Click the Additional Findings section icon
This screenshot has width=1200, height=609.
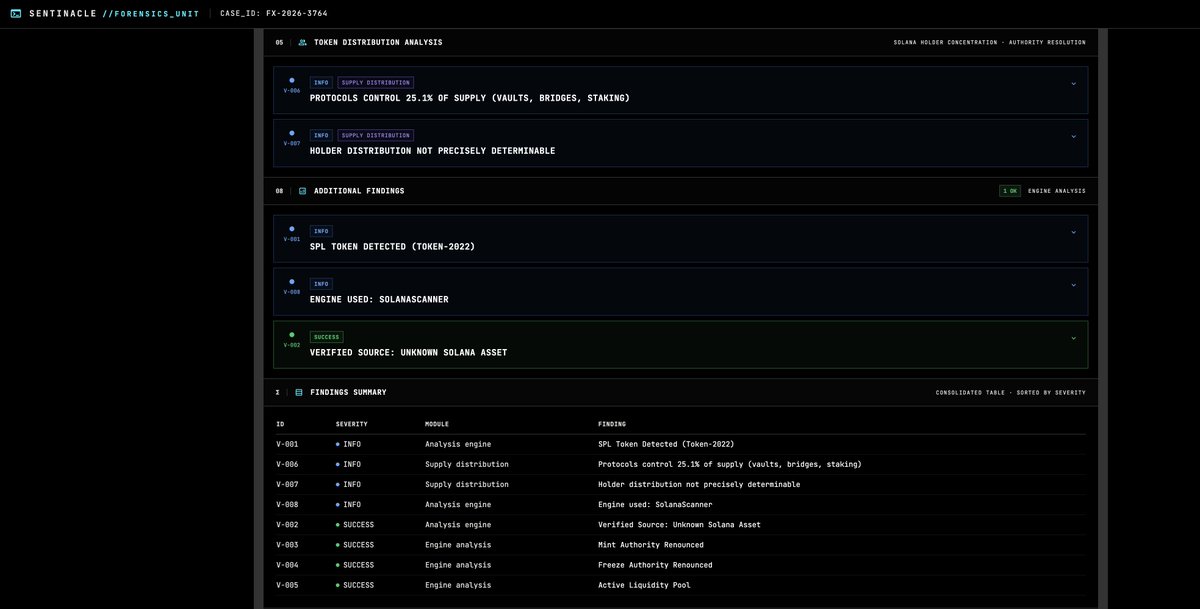click(302, 191)
